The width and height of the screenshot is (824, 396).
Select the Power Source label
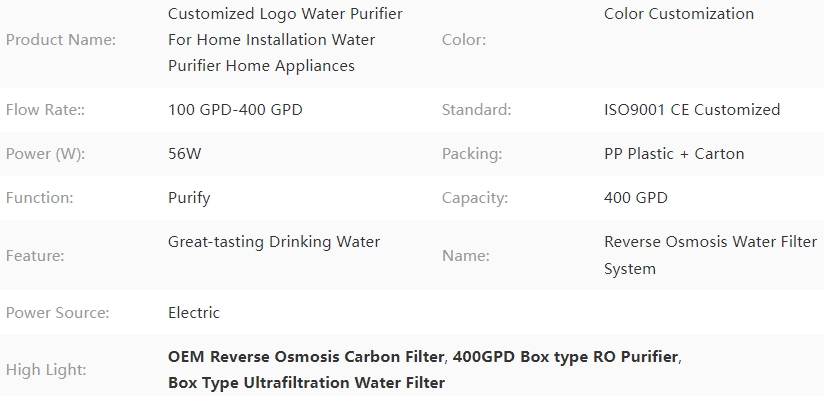tap(57, 313)
